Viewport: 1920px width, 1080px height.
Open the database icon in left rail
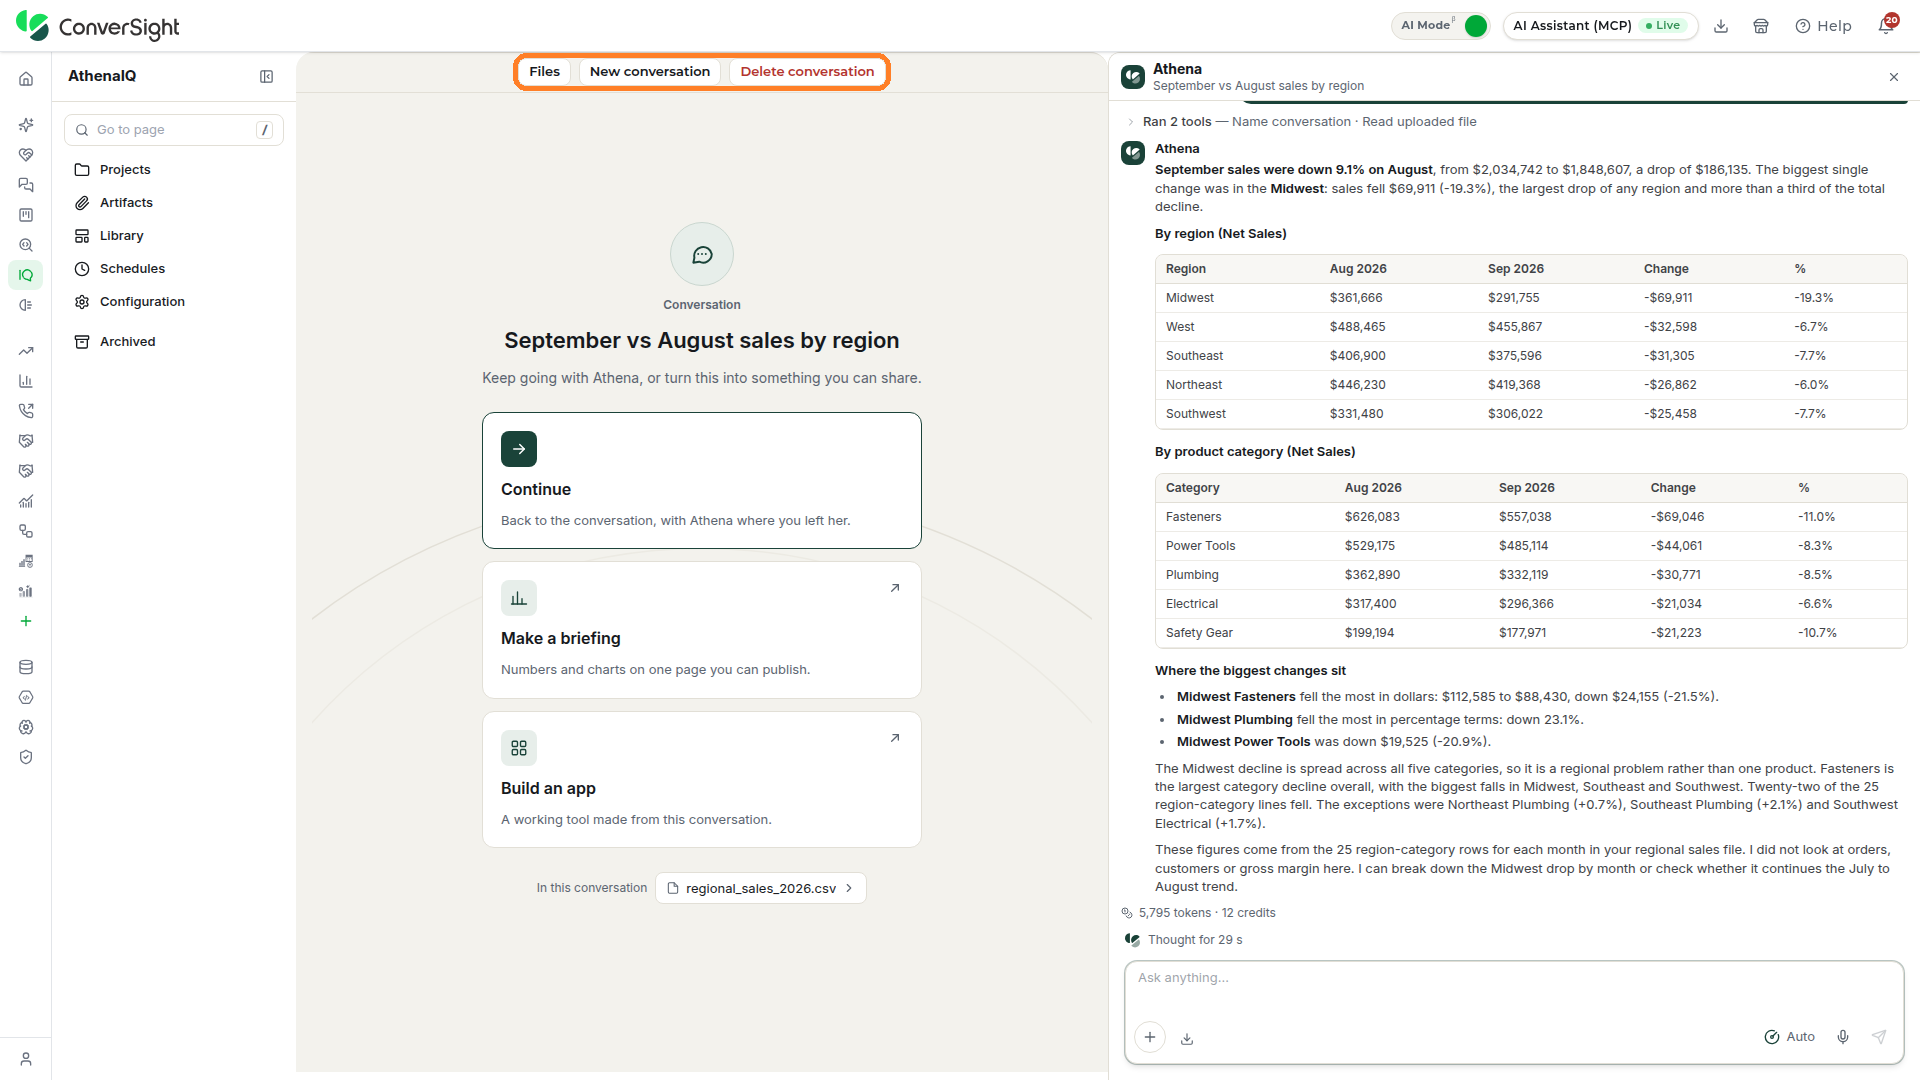(x=26, y=667)
